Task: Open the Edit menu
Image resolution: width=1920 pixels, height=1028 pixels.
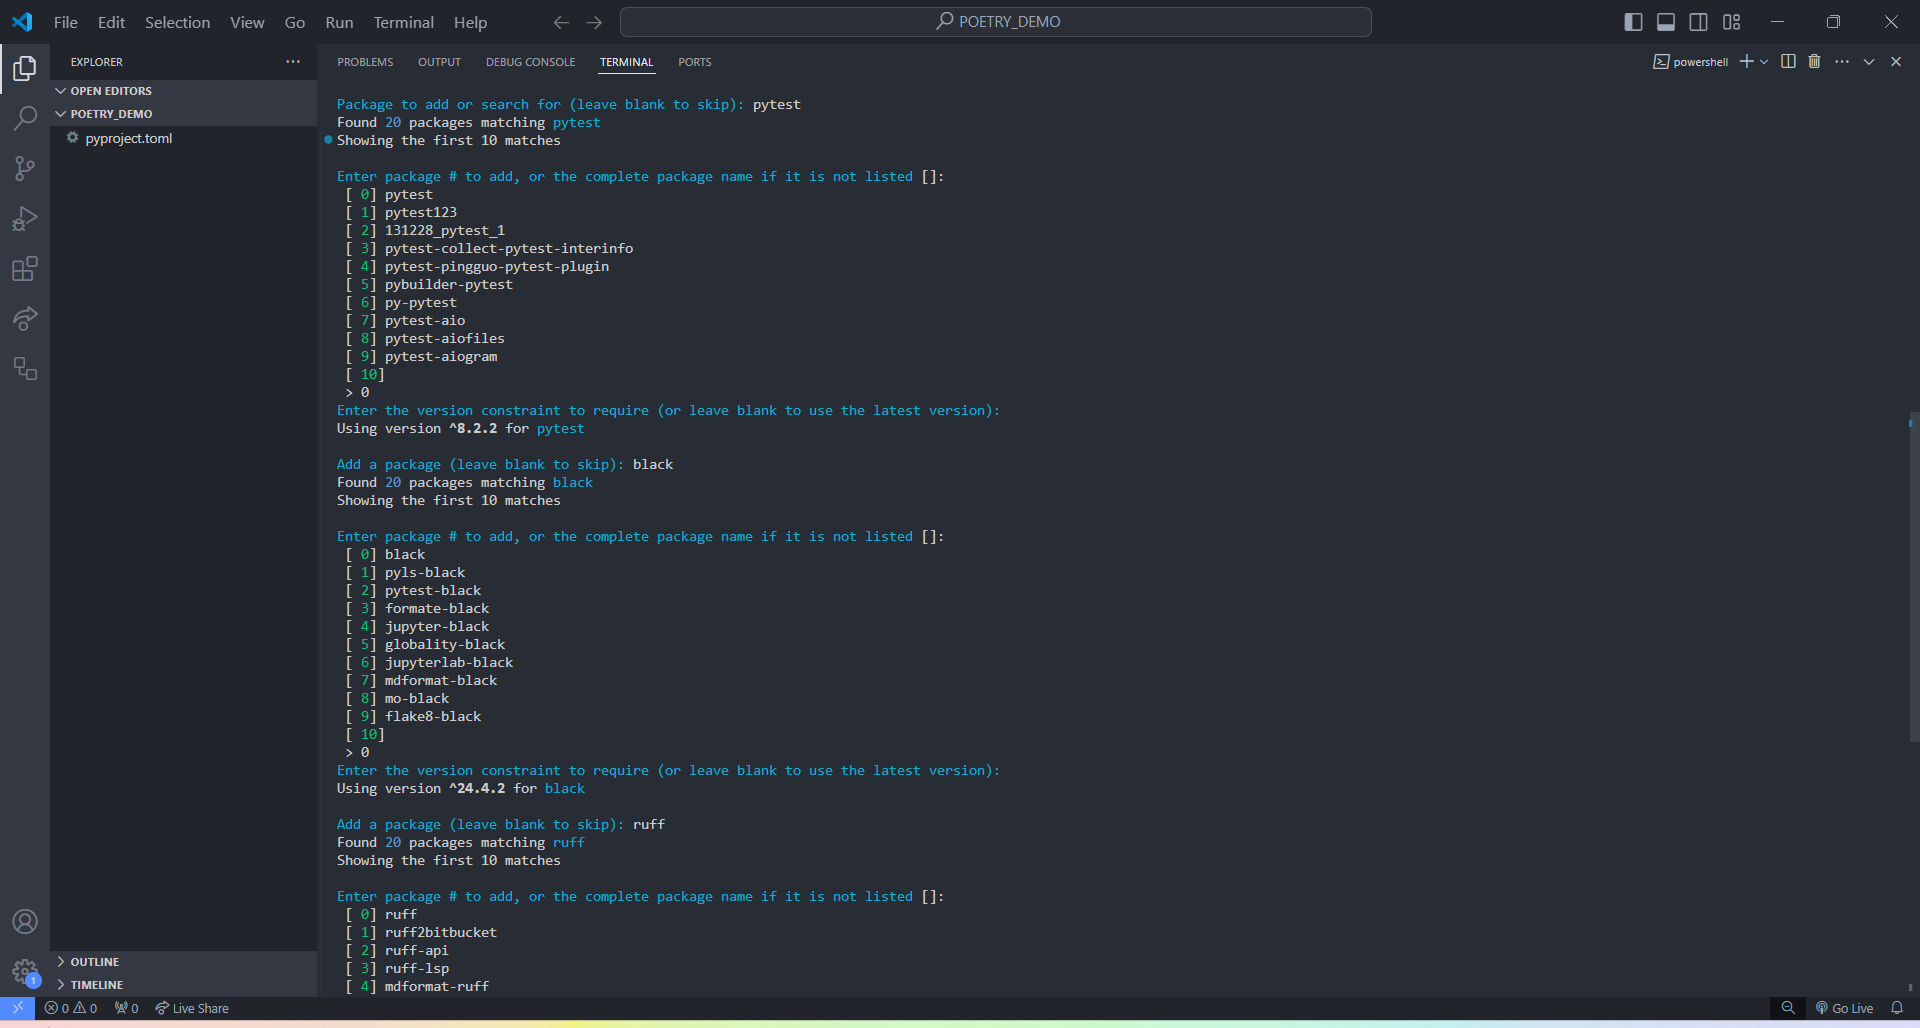Action: pos(111,22)
